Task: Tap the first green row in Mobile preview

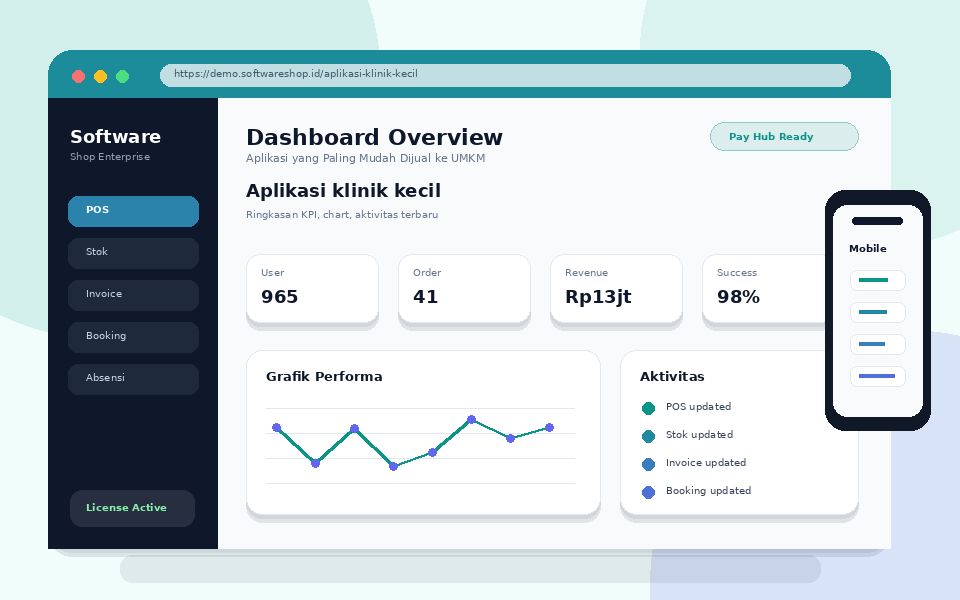Action: 877,280
